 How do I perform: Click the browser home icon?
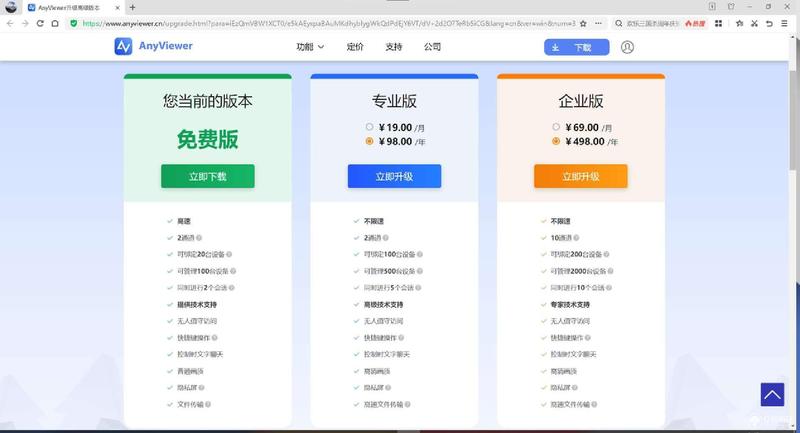(55, 23)
